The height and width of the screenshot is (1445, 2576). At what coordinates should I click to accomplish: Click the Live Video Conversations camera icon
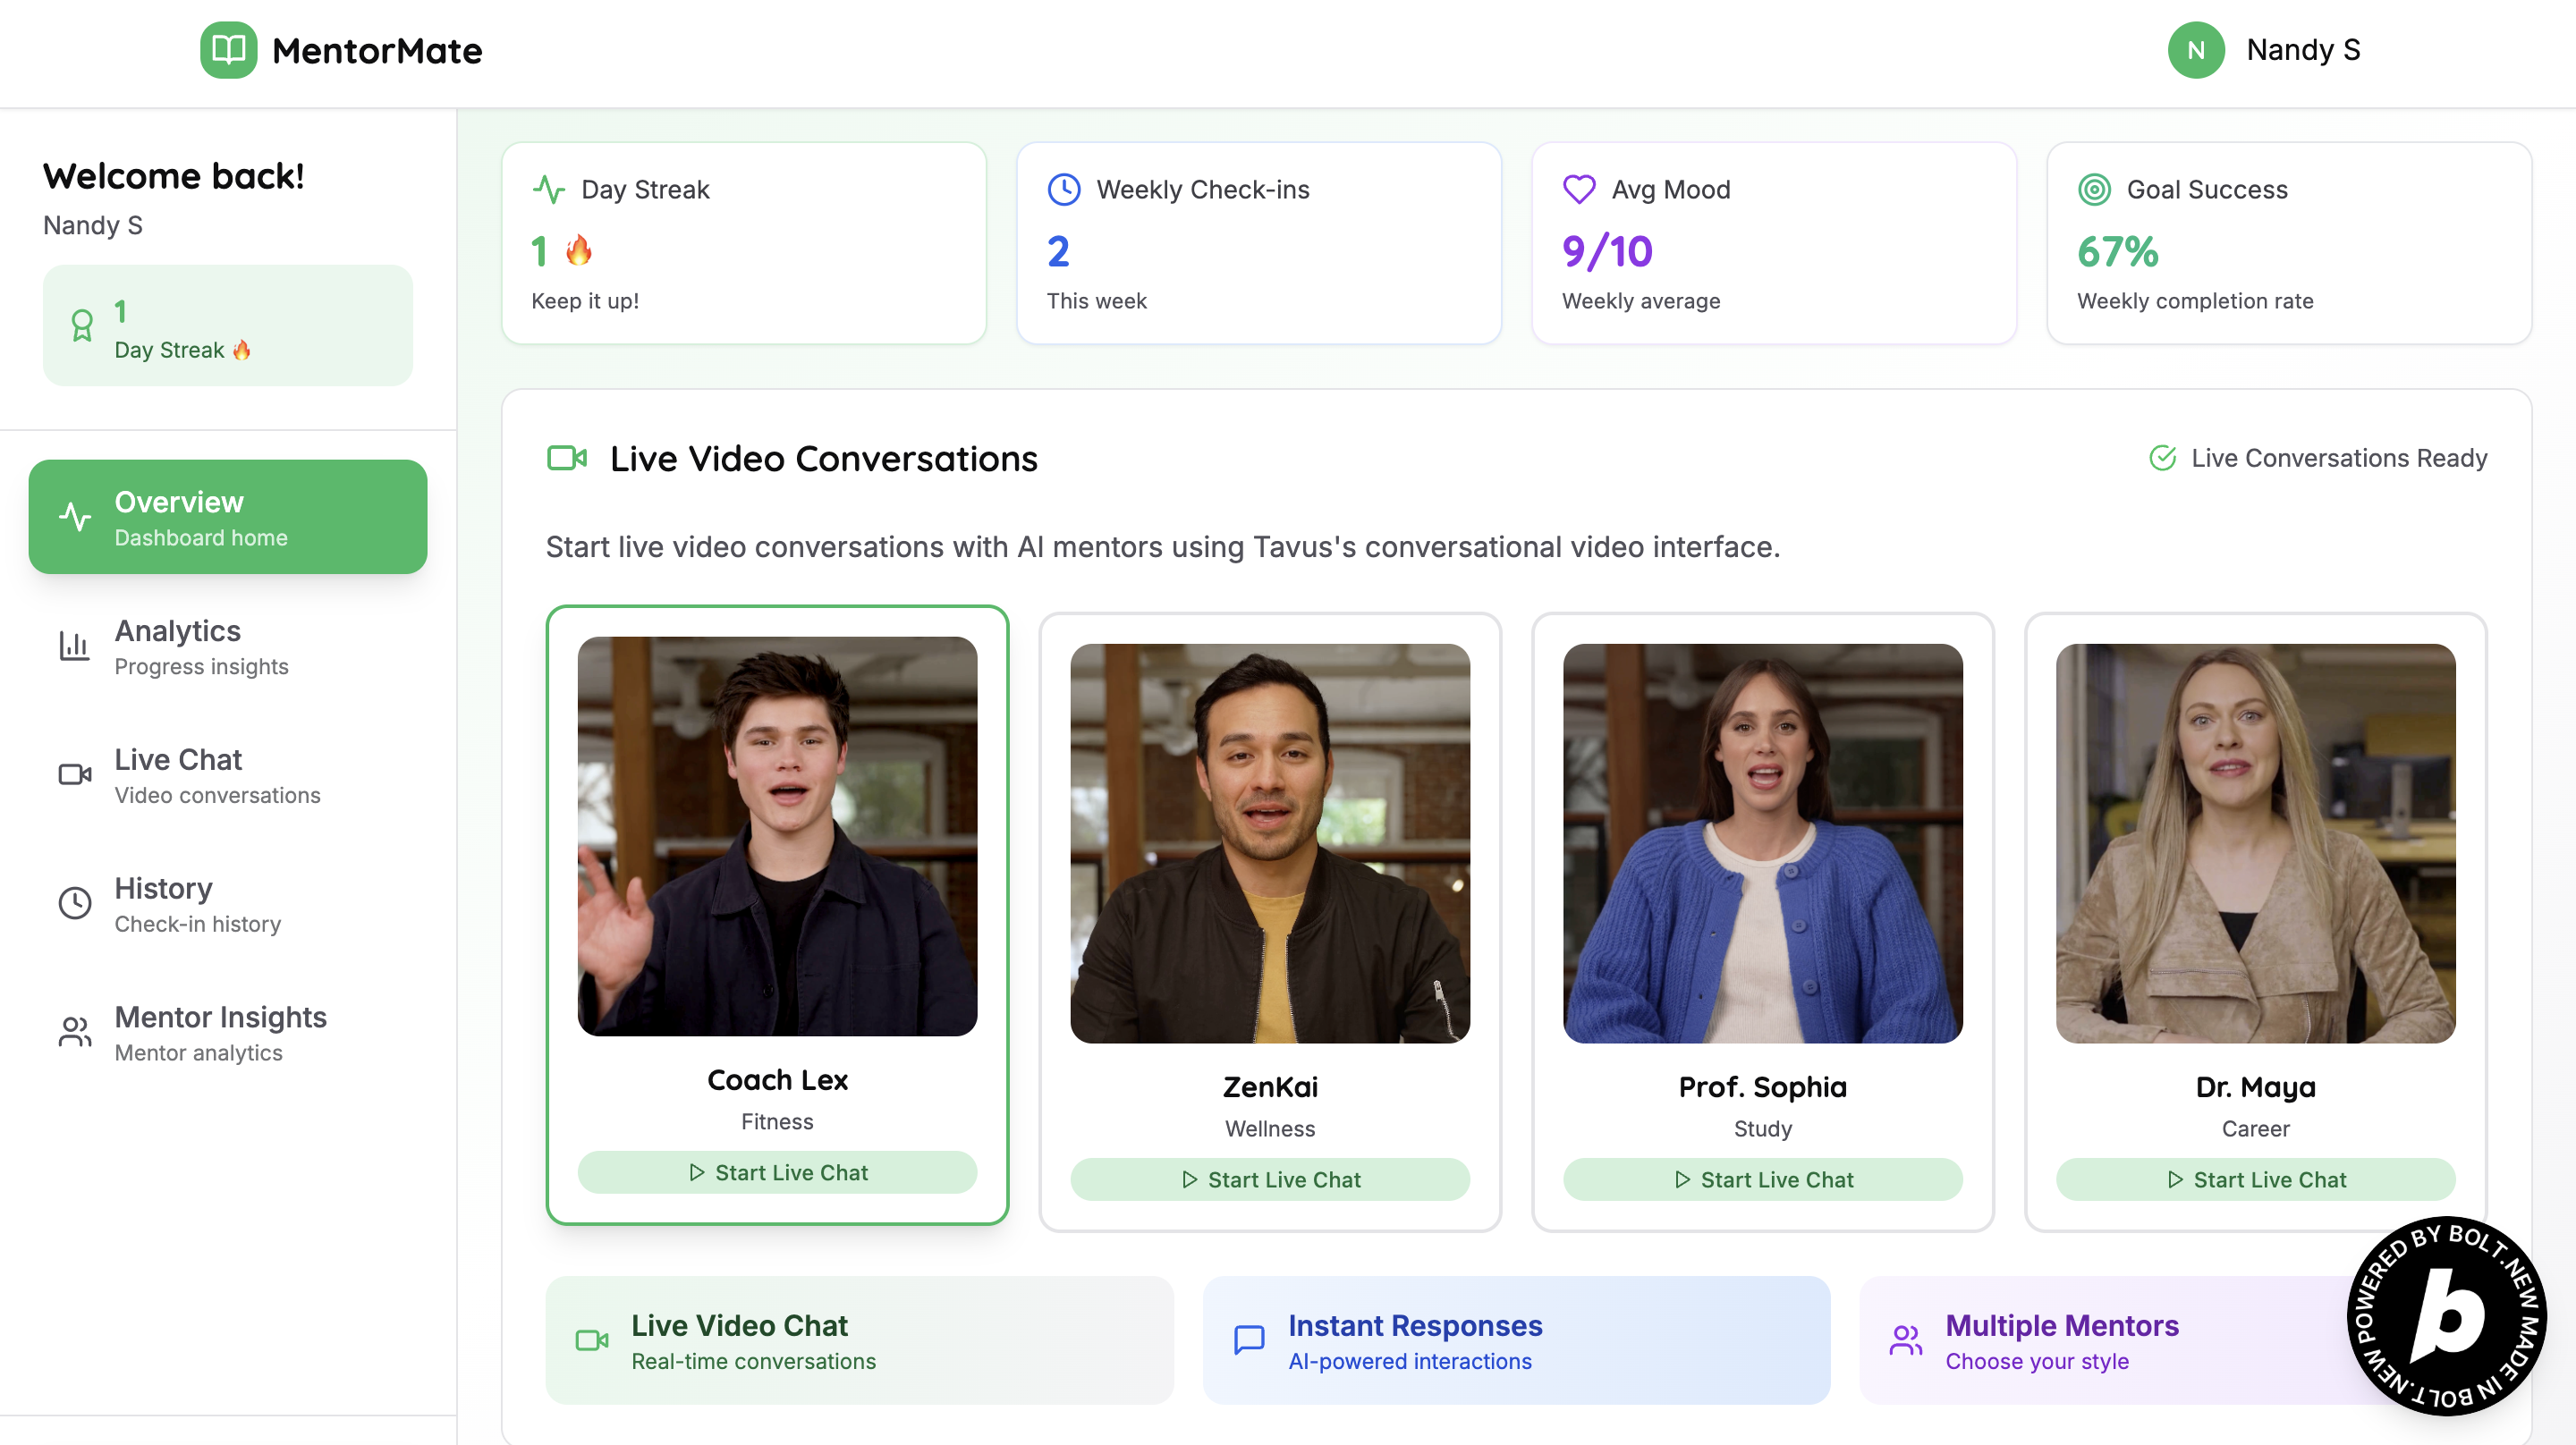(567, 458)
